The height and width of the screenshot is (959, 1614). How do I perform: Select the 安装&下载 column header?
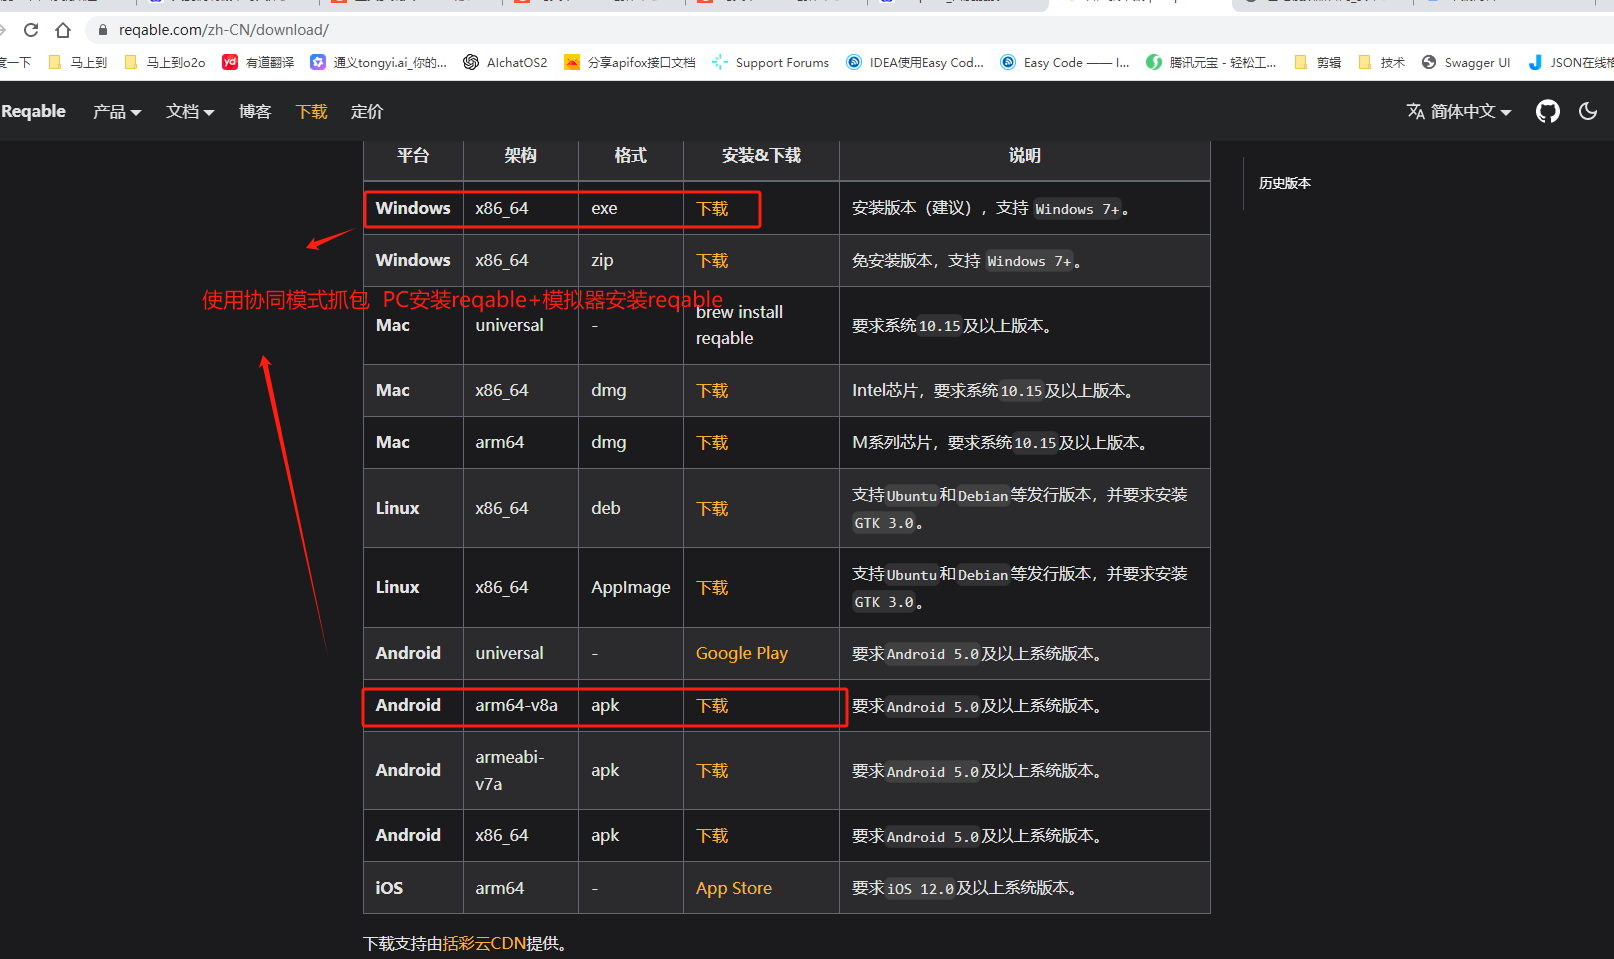pyautogui.click(x=762, y=155)
